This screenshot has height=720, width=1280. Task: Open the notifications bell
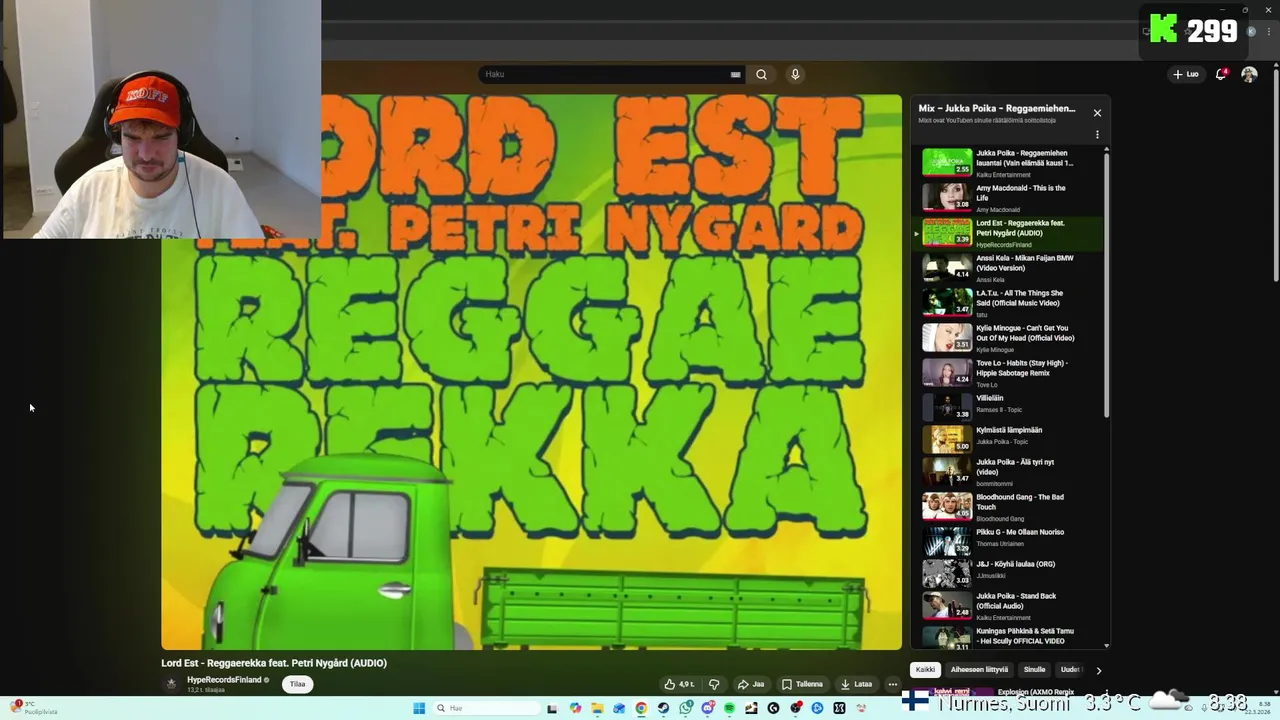1221,74
